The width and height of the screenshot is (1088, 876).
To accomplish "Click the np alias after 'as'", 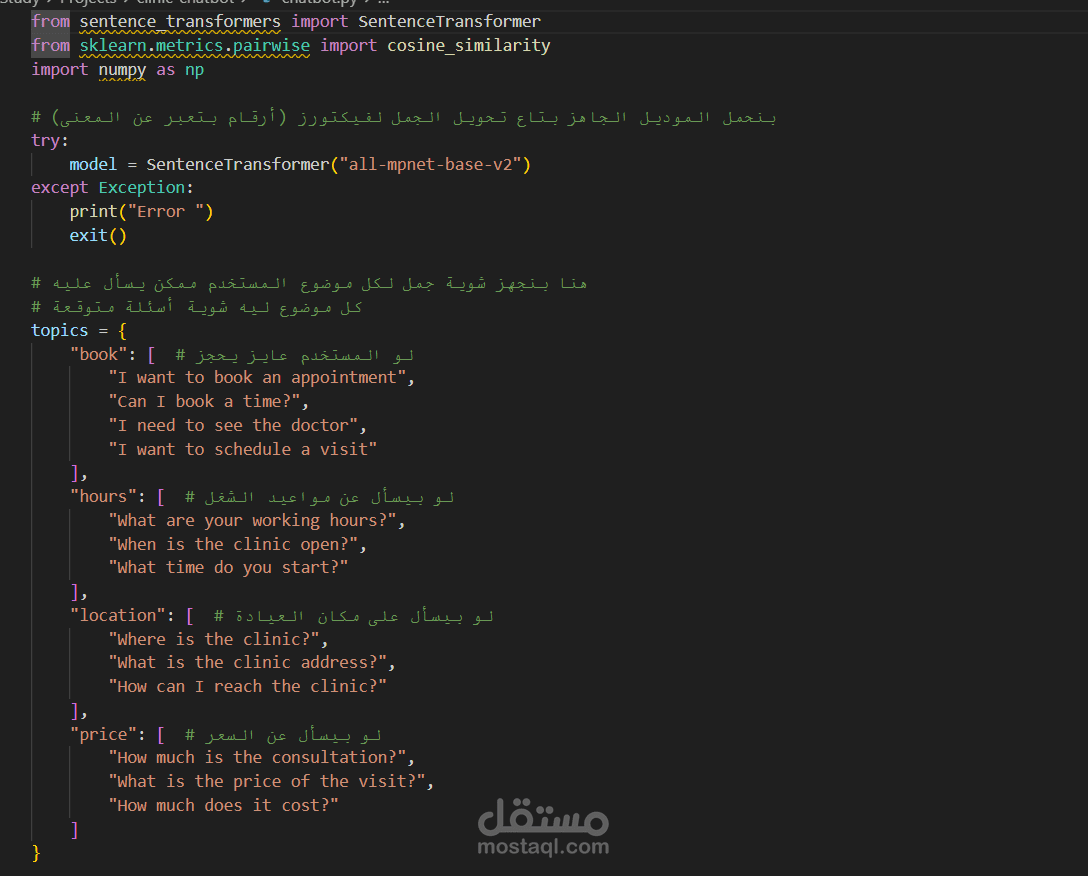I will tap(194, 70).
